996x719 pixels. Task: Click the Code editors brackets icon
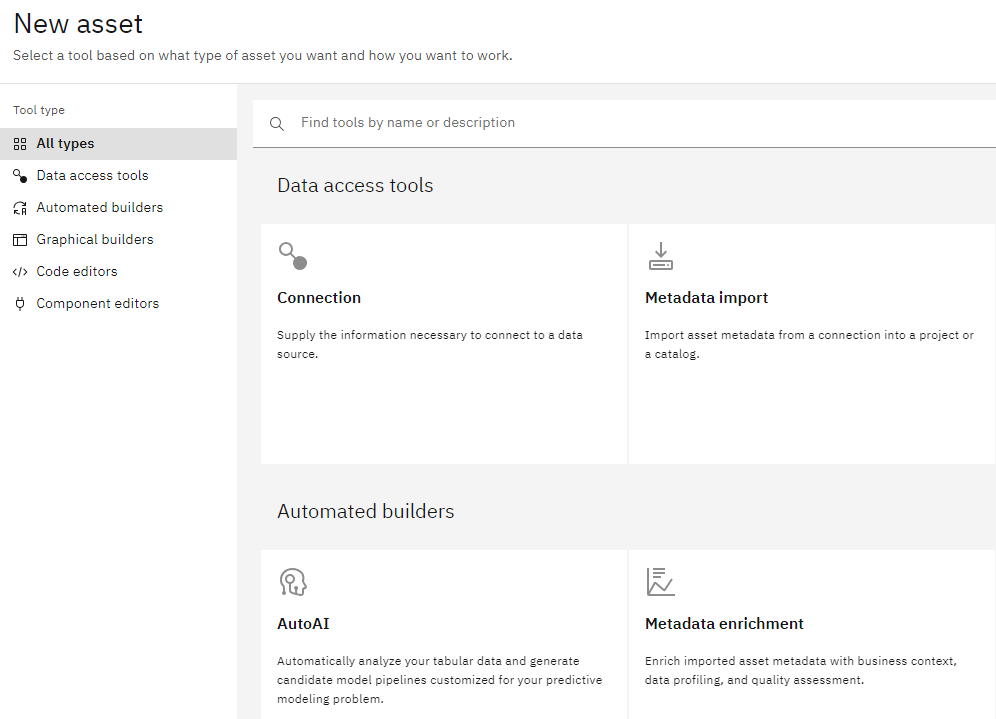[19, 272]
